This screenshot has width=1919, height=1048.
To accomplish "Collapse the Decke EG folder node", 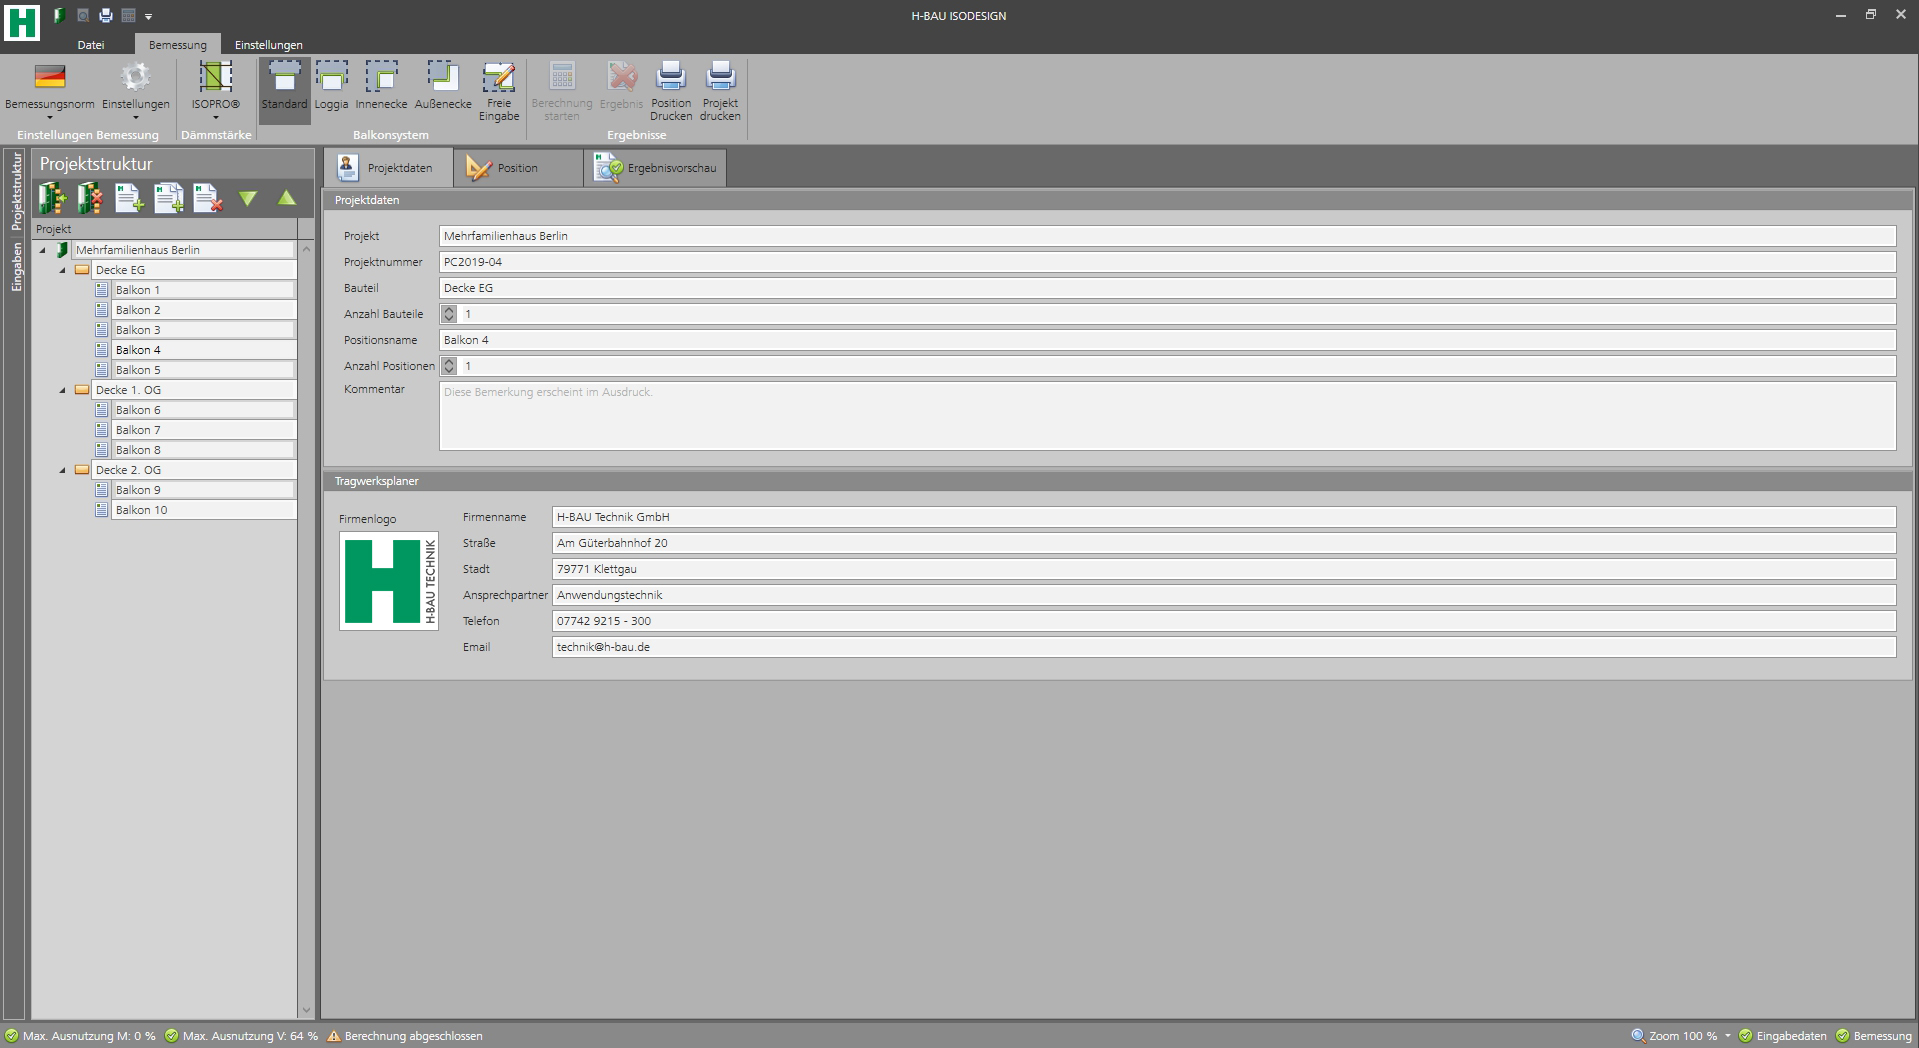I will coord(62,270).
